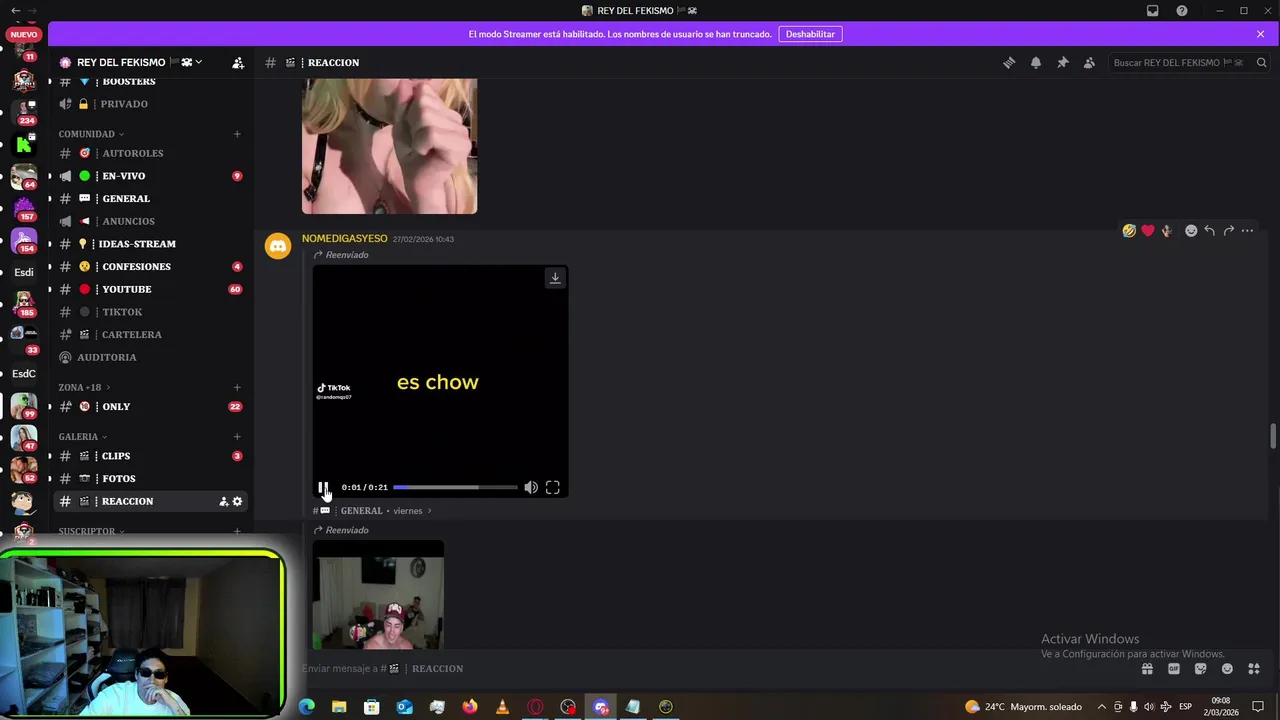Open Firefox from the taskbar
Viewport: 1280px width, 720px height.
470,707
